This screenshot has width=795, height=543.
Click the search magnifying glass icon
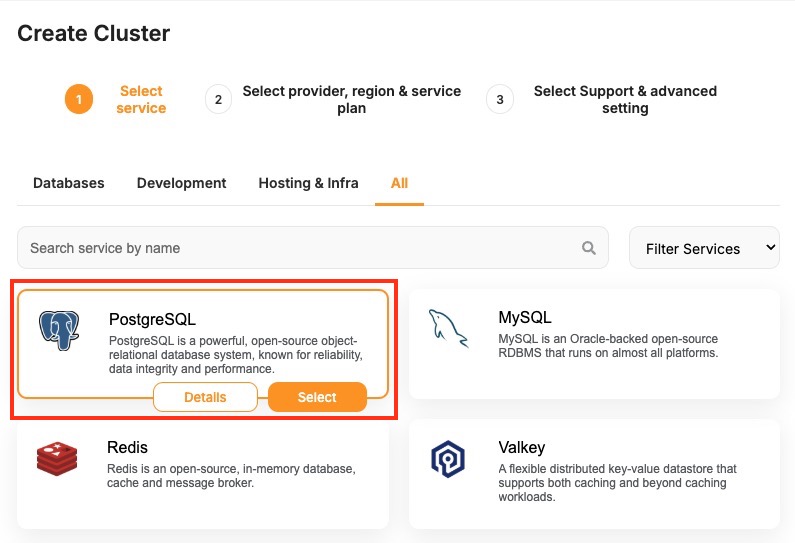coord(589,248)
